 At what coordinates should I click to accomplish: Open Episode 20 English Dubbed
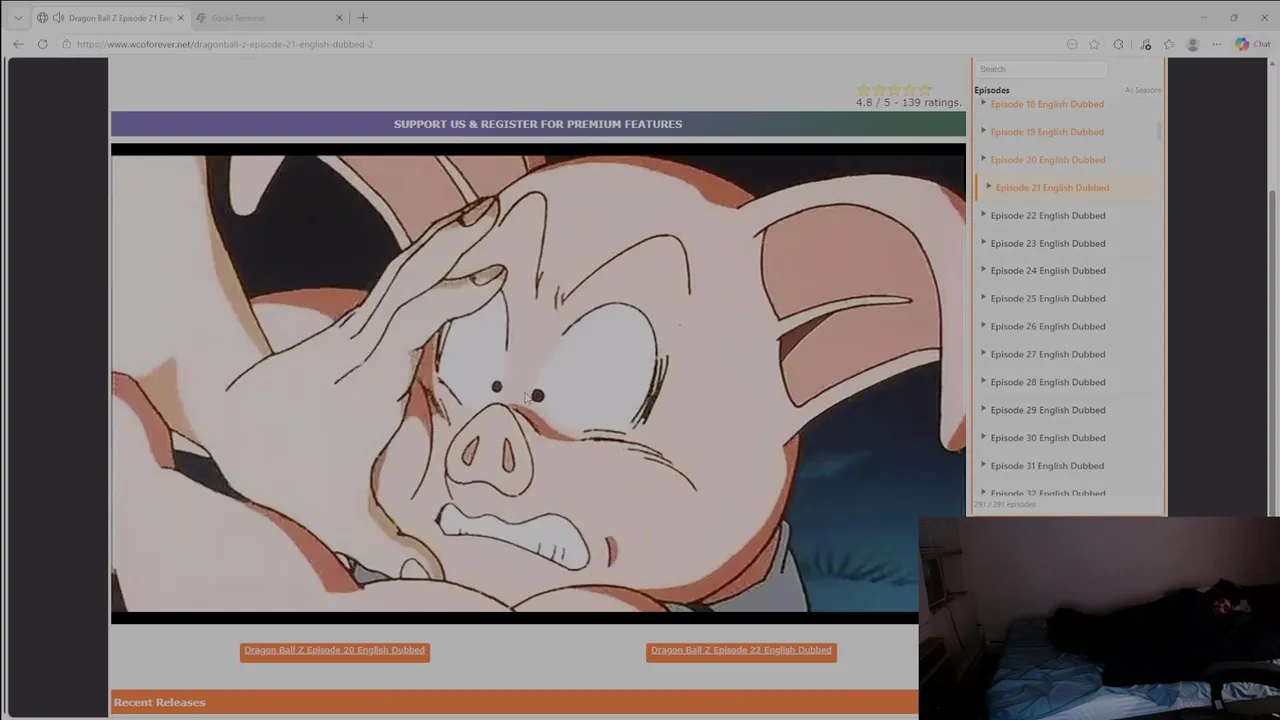tap(1048, 160)
